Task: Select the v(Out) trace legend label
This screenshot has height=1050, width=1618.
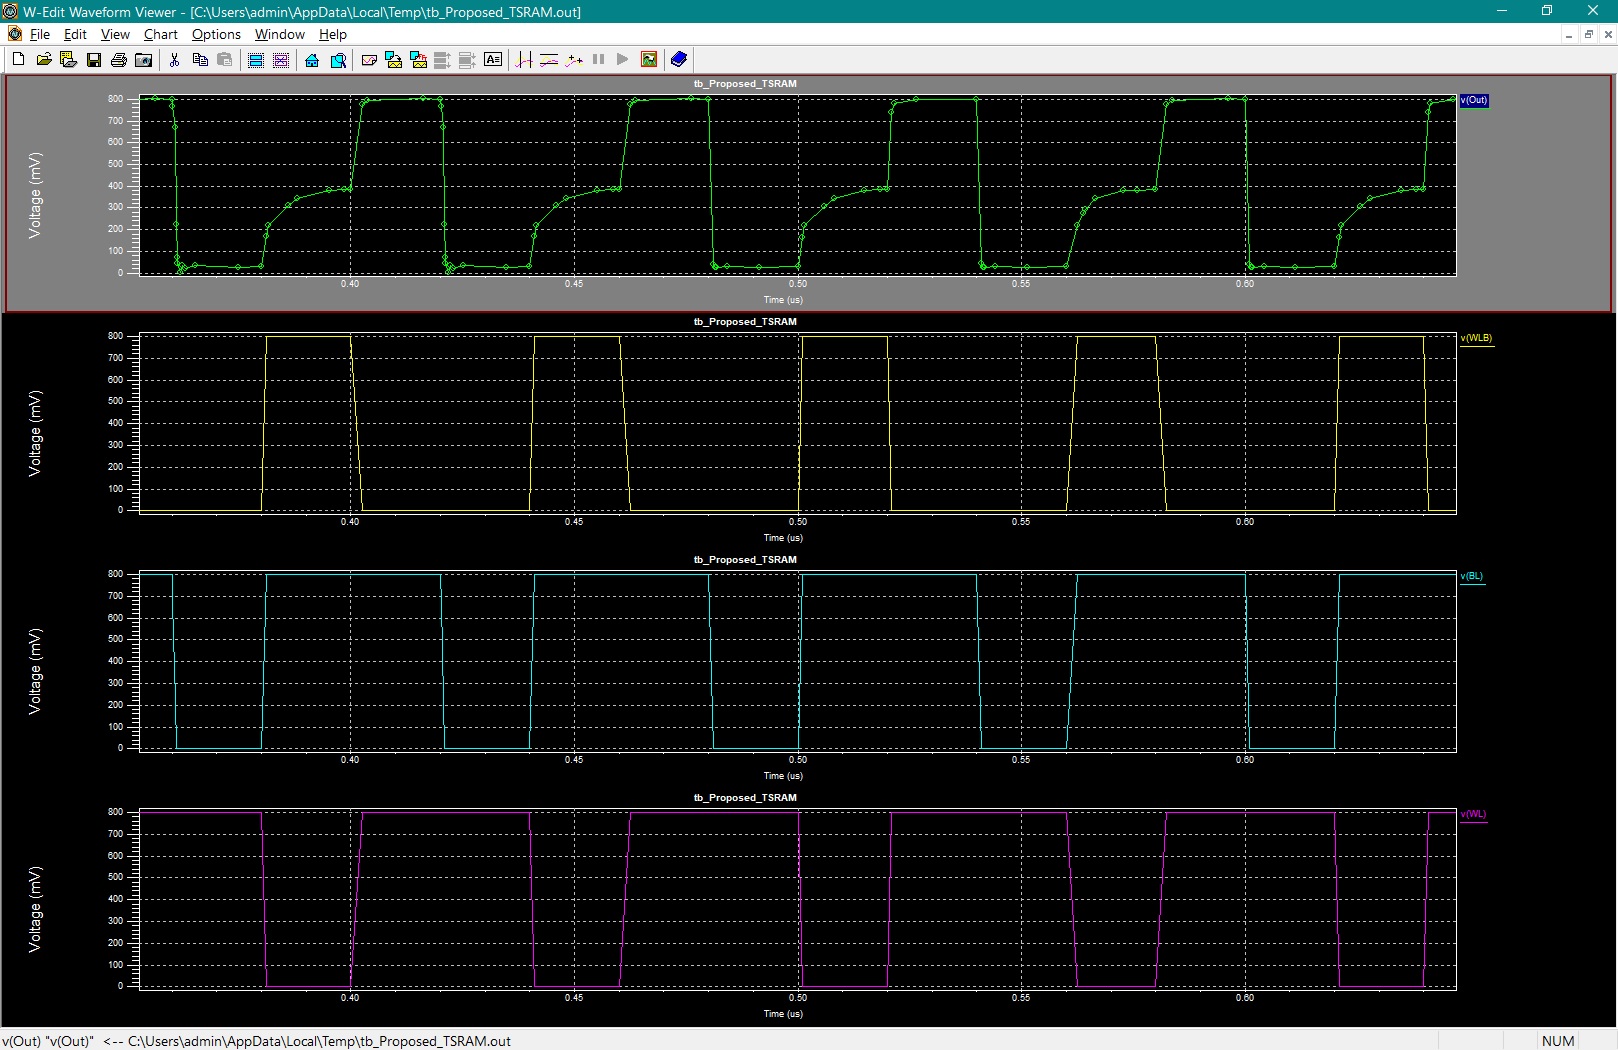Action: click(x=1474, y=100)
